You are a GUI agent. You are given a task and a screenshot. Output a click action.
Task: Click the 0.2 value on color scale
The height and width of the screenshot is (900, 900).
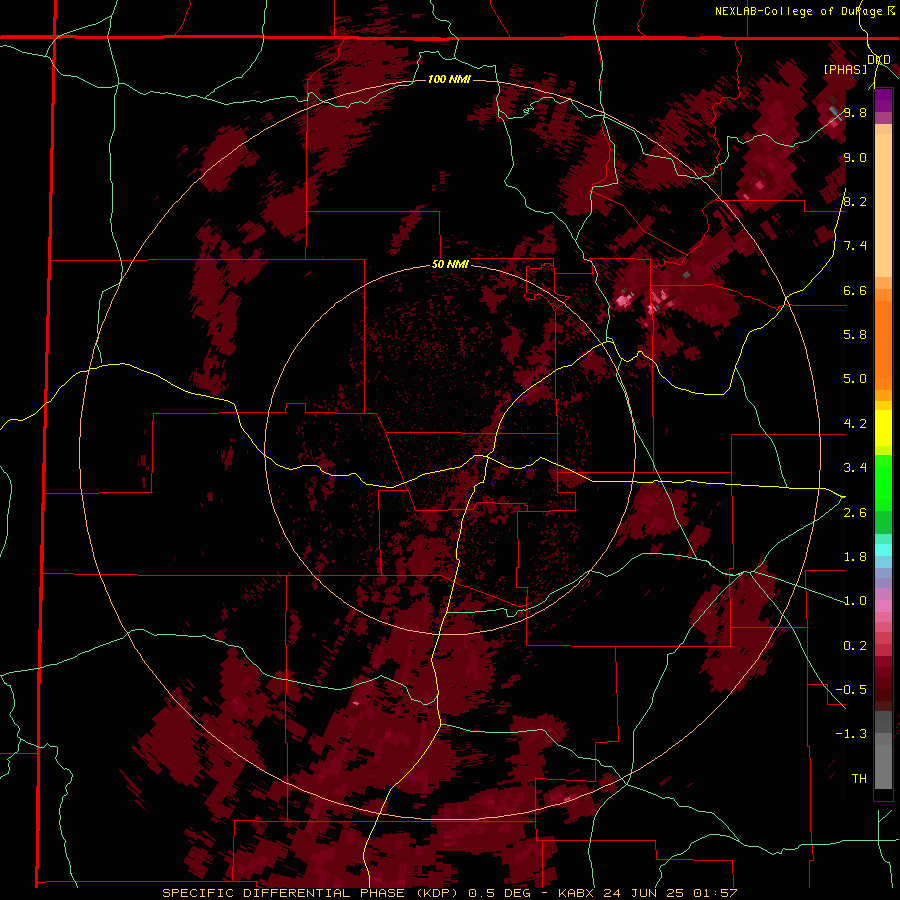coord(855,646)
